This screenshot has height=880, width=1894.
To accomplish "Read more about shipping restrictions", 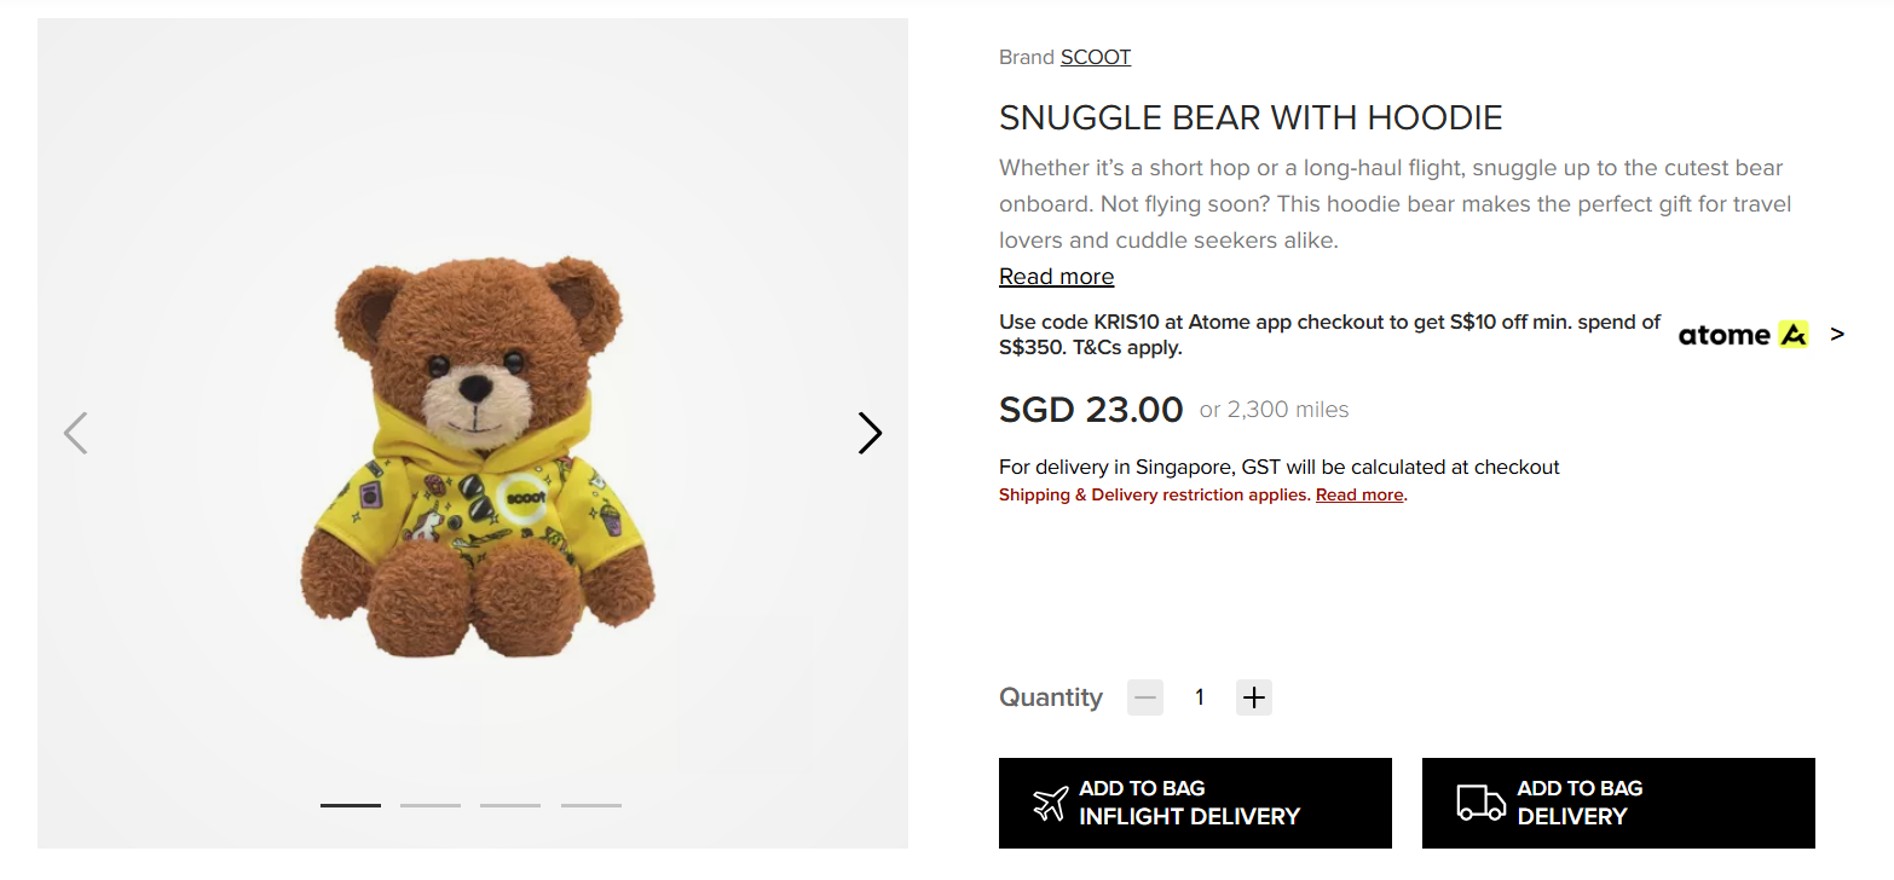I will pos(1359,495).
